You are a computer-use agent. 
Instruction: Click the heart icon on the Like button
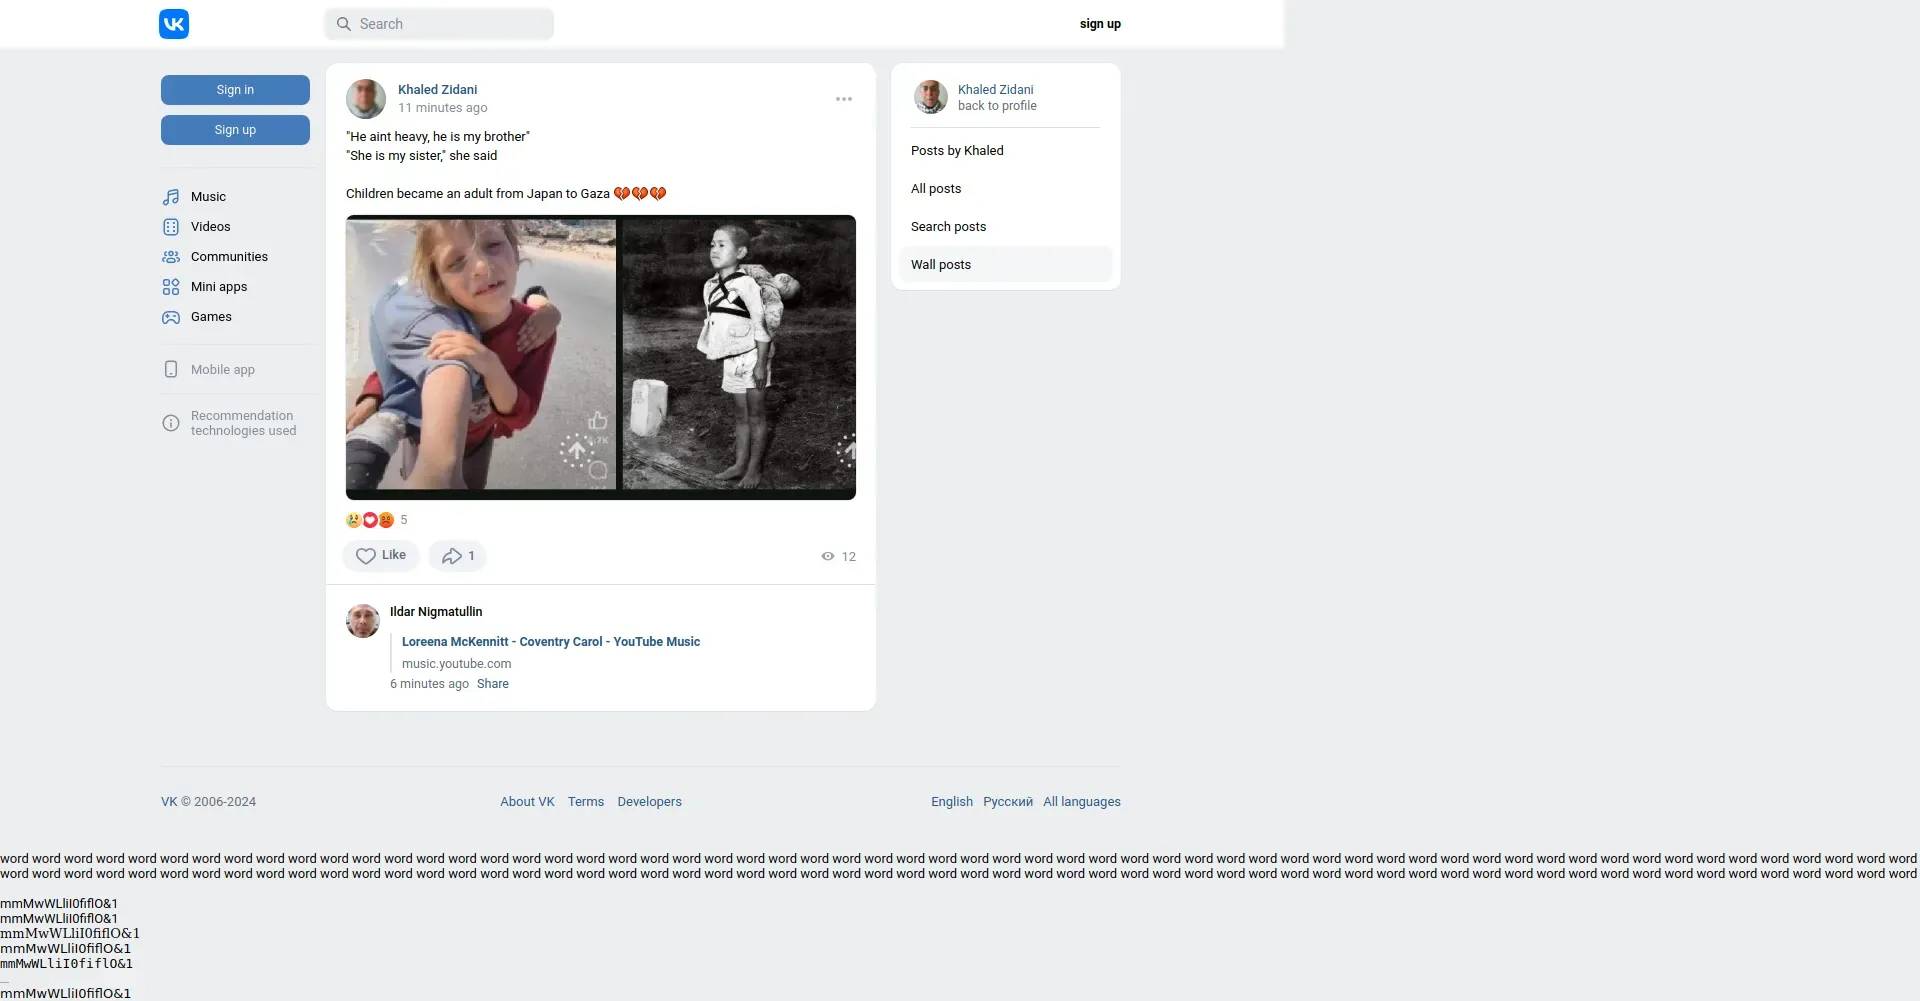pos(366,556)
